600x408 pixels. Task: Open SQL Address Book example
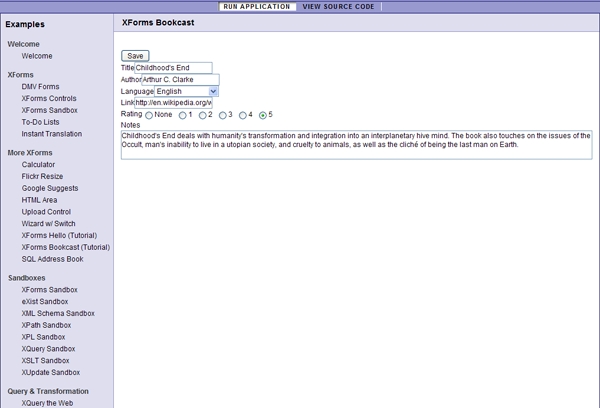click(52, 259)
